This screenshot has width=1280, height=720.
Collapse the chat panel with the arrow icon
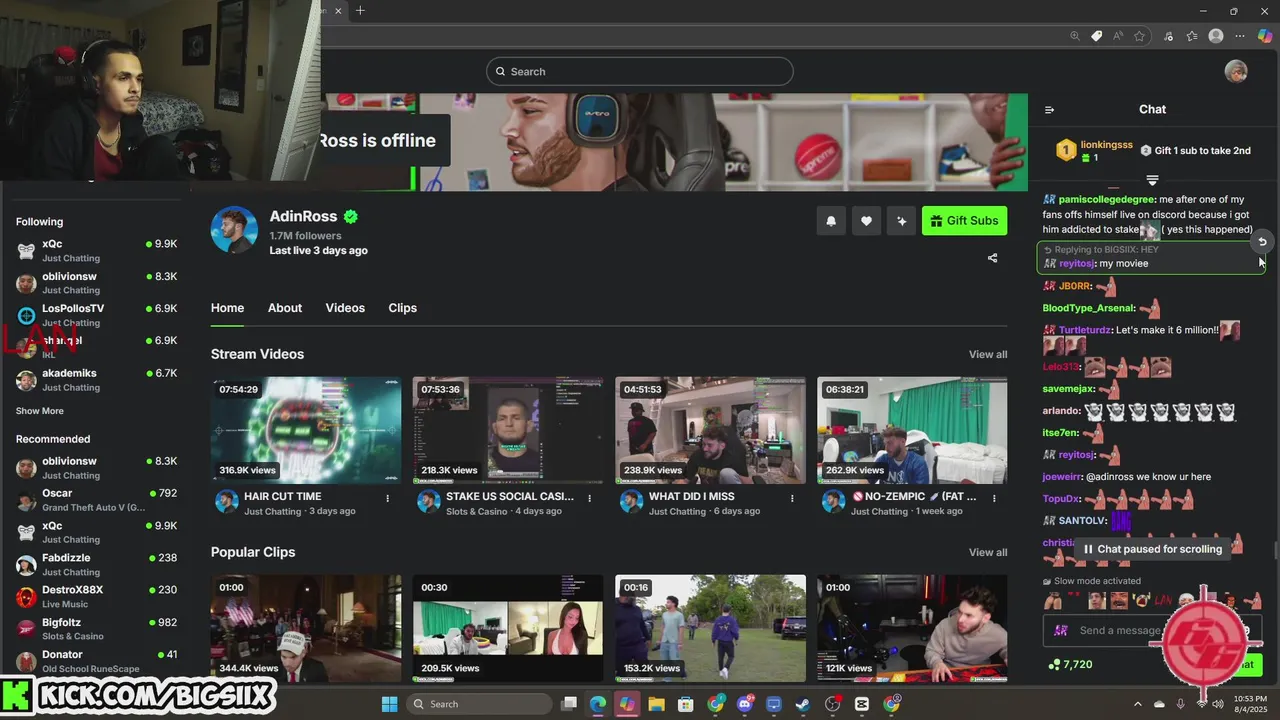1049,110
